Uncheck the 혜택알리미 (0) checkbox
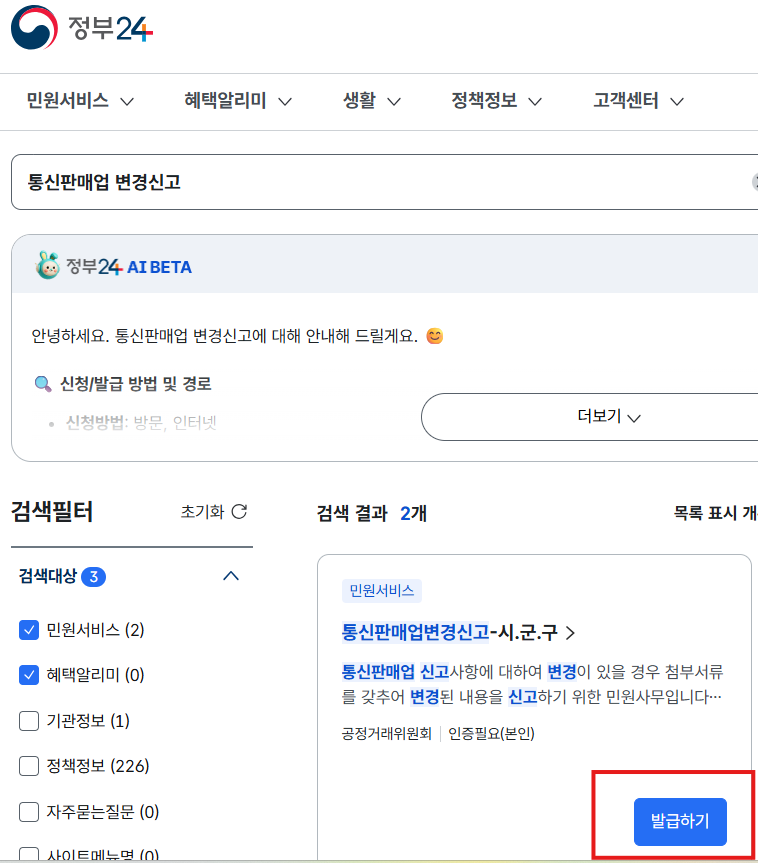 click(29, 675)
